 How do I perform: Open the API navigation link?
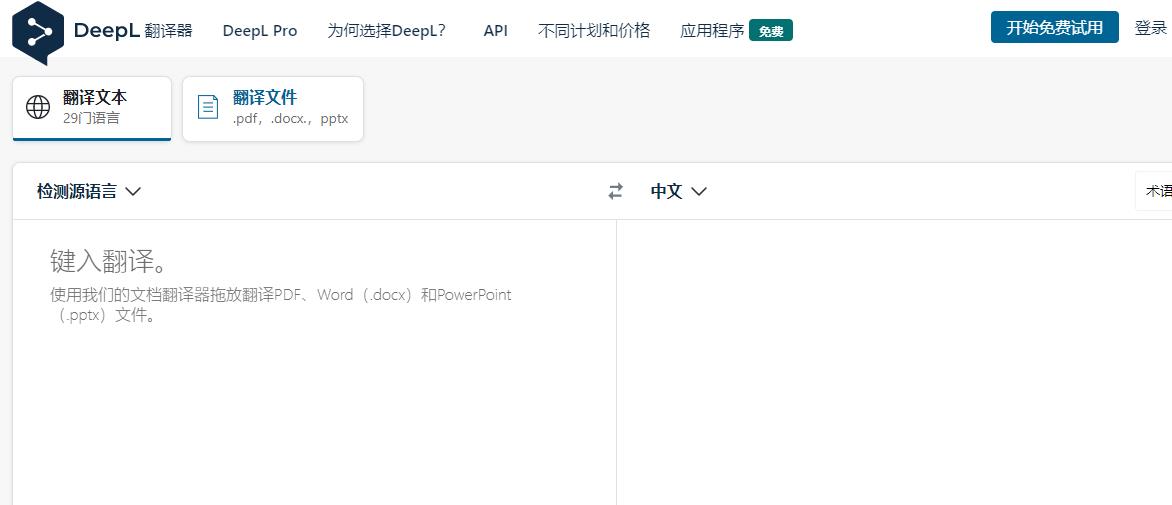click(x=496, y=31)
